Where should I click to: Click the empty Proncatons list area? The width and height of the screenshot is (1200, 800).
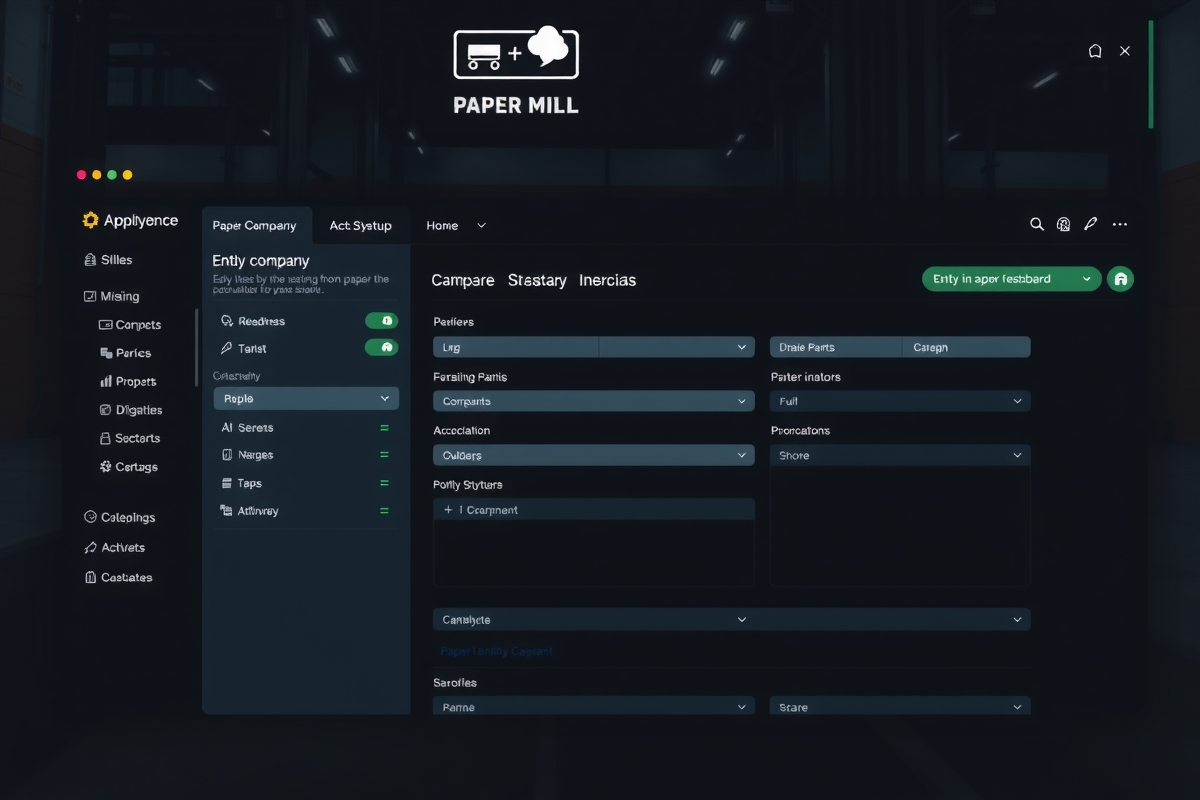pyautogui.click(x=900, y=526)
